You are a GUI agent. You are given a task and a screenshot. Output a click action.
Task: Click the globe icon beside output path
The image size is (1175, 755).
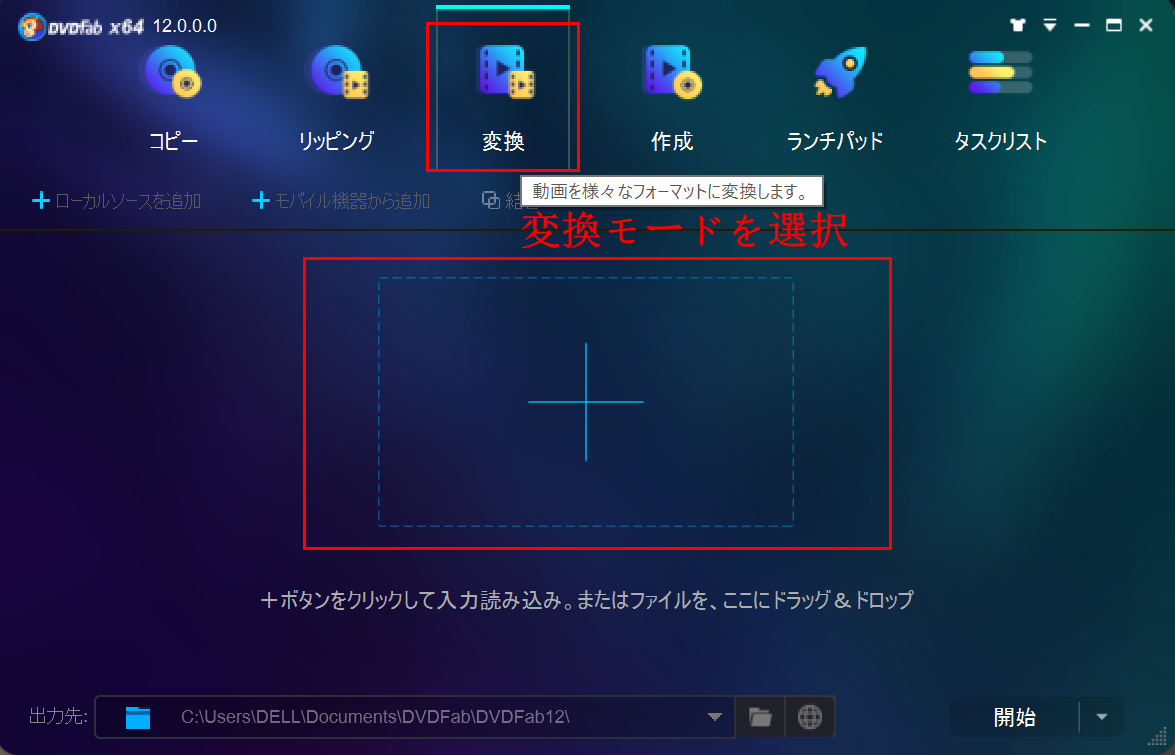(x=810, y=716)
